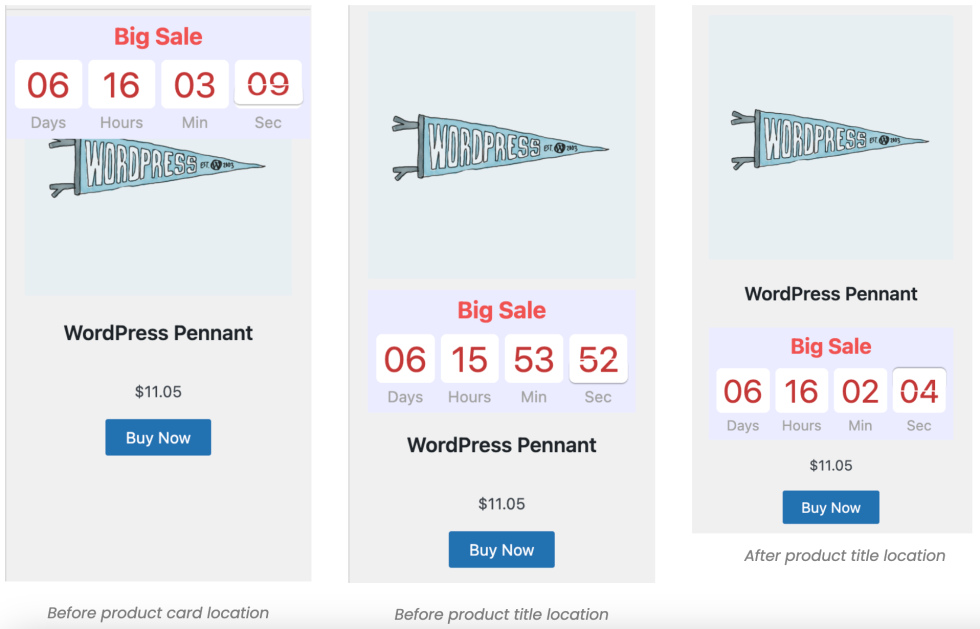Open the middle WordPress Pennant title link

501,445
